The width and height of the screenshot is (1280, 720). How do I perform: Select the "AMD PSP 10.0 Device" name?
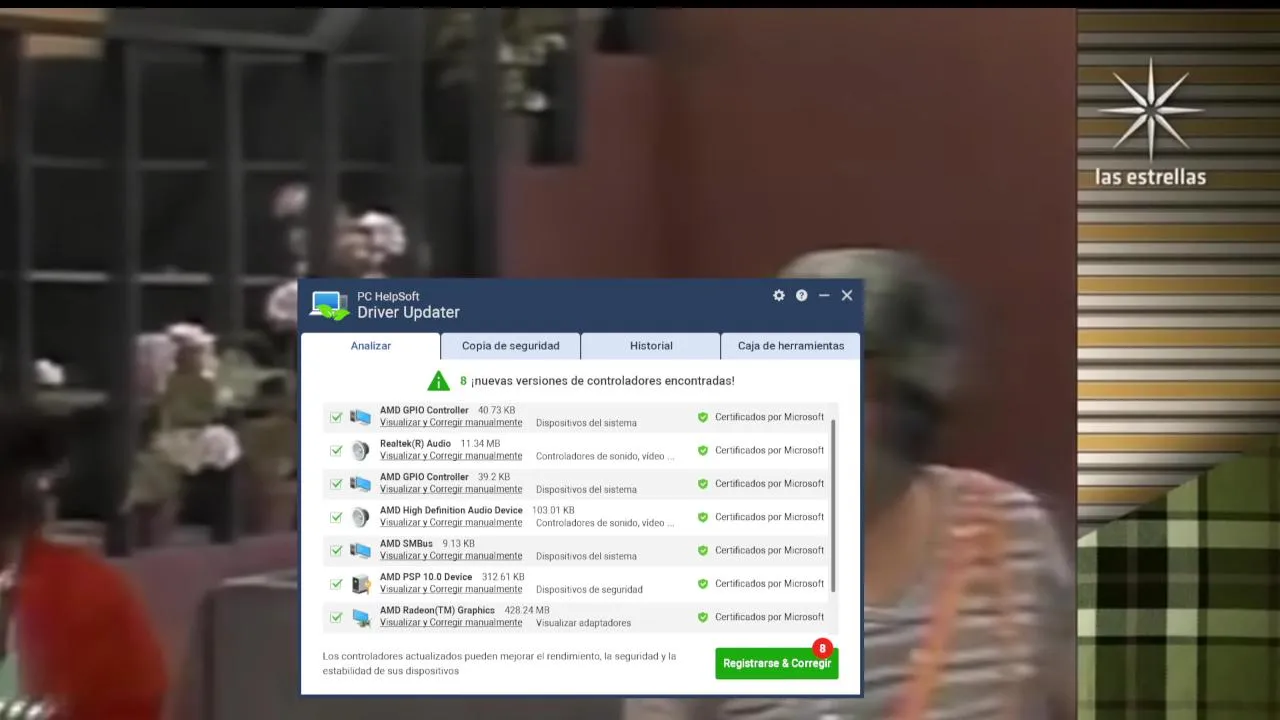pyautogui.click(x=426, y=577)
